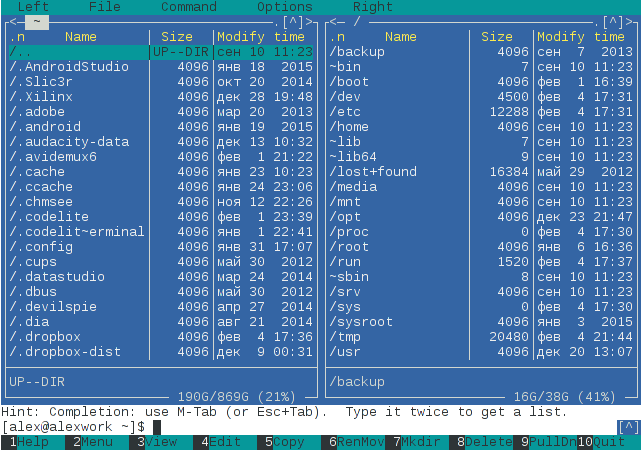This screenshot has width=642, height=450.
Task: Select /.config directory
Action: point(161,247)
